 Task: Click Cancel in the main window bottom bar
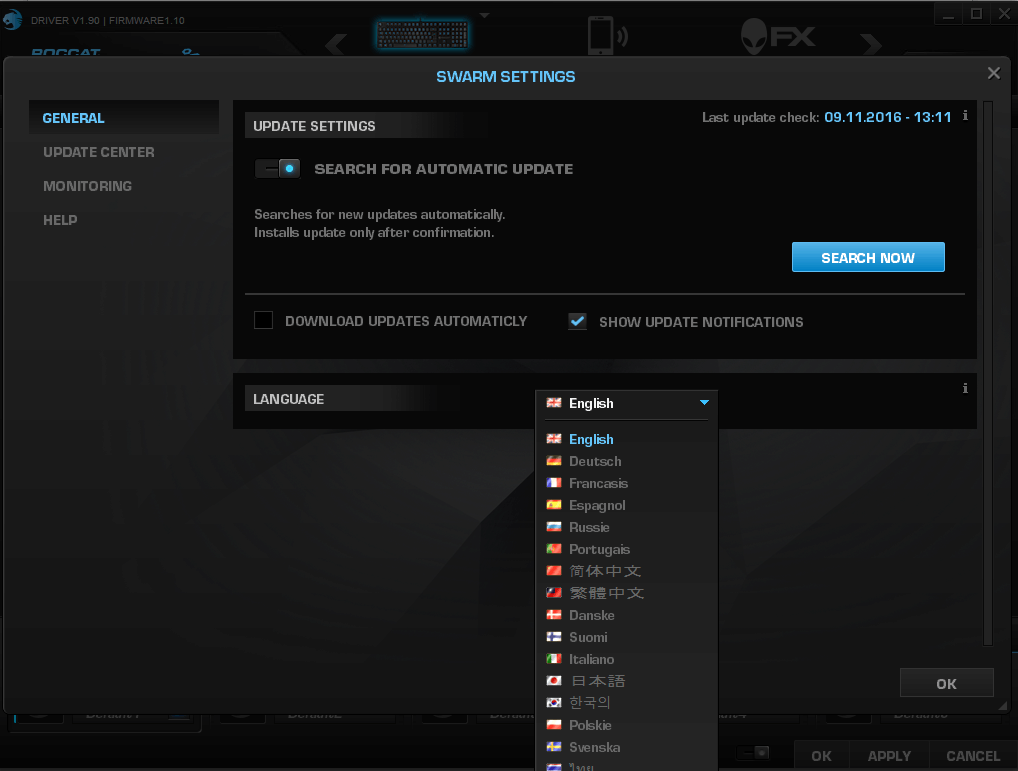pos(973,755)
